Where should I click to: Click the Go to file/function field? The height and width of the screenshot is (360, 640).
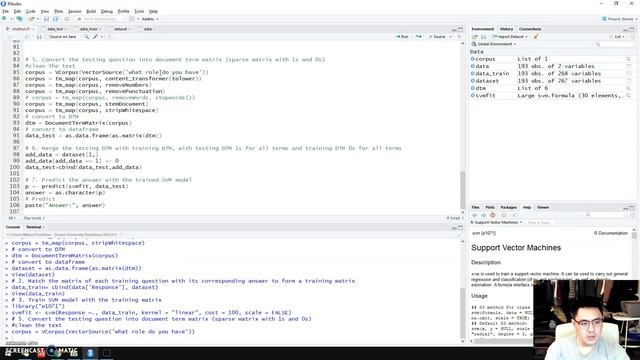tap(99, 19)
